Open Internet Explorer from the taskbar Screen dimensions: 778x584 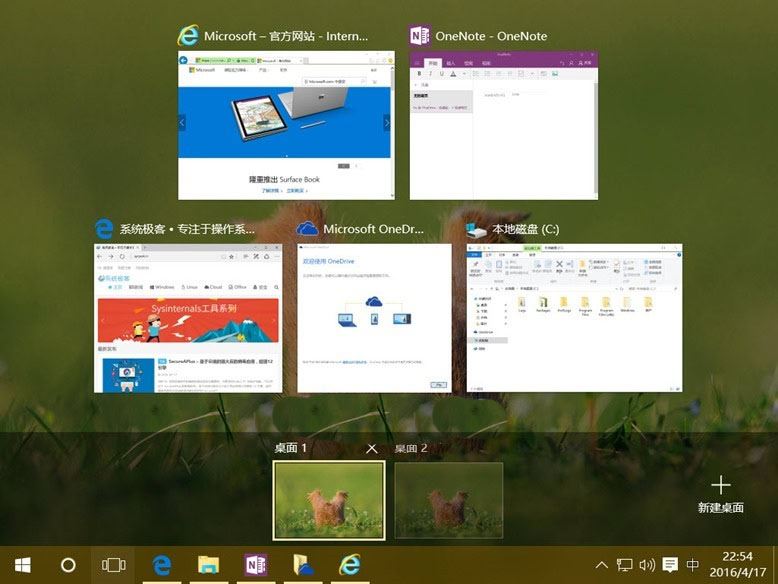point(348,565)
